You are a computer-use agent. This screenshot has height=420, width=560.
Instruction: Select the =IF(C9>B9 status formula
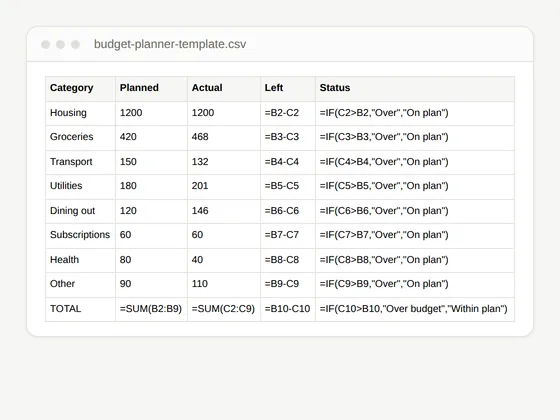click(415, 284)
